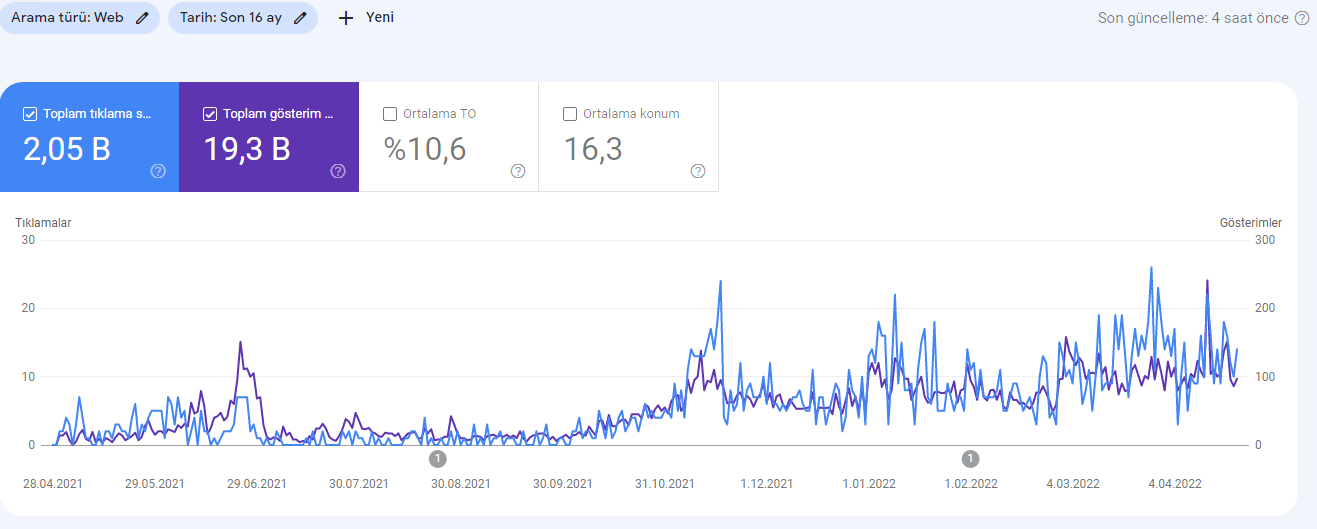1317x529 pixels.
Task: Click the Tıklamalar axis label
Action: [x=43, y=223]
